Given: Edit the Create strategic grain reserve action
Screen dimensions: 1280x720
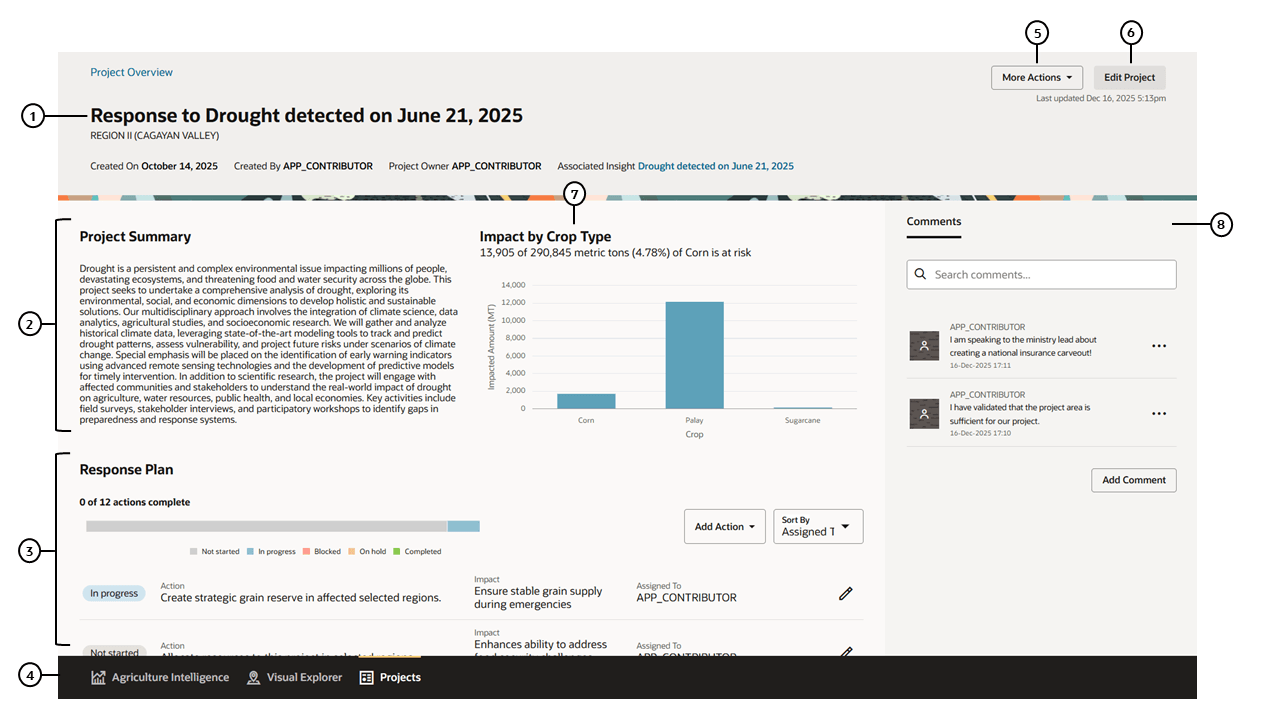Looking at the screenshot, I should pyautogui.click(x=845, y=594).
